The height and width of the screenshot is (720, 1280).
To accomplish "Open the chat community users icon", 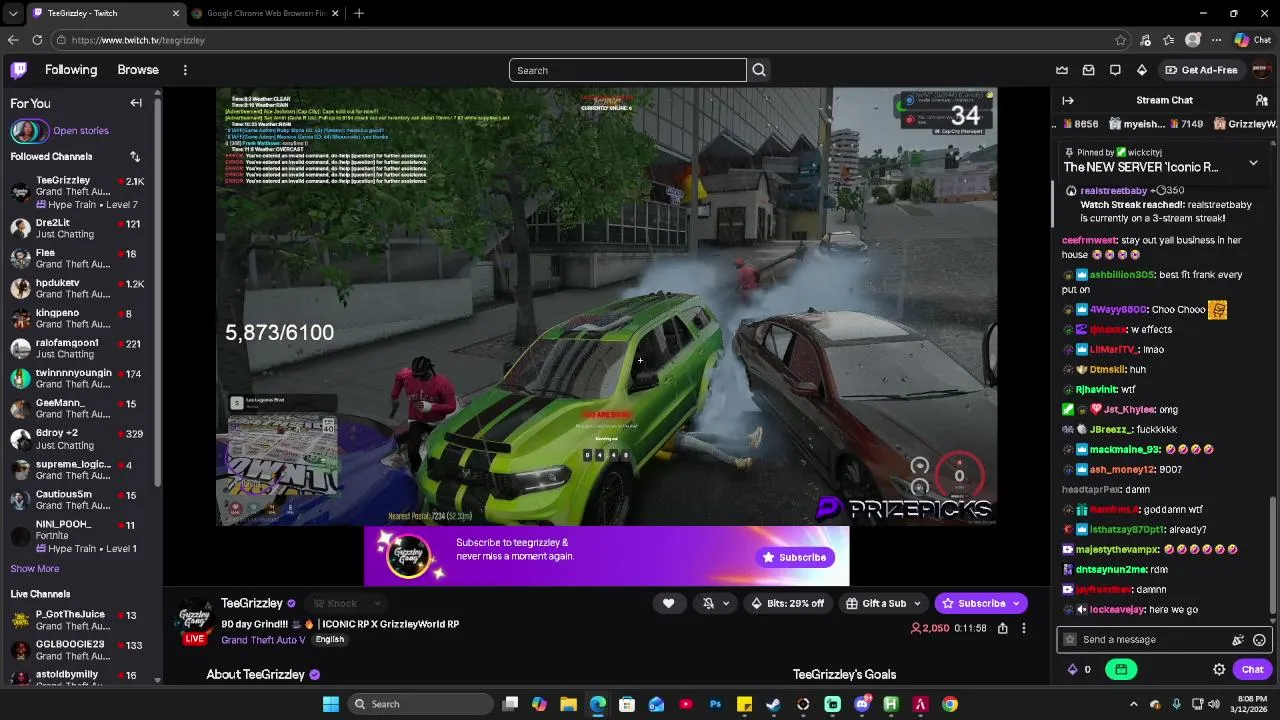I will 1262,100.
